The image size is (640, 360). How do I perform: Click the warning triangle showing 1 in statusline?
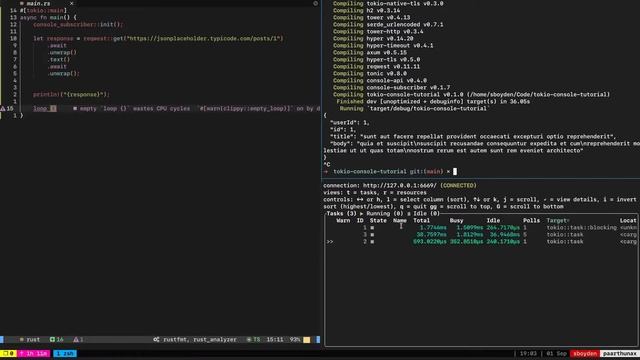point(76,340)
